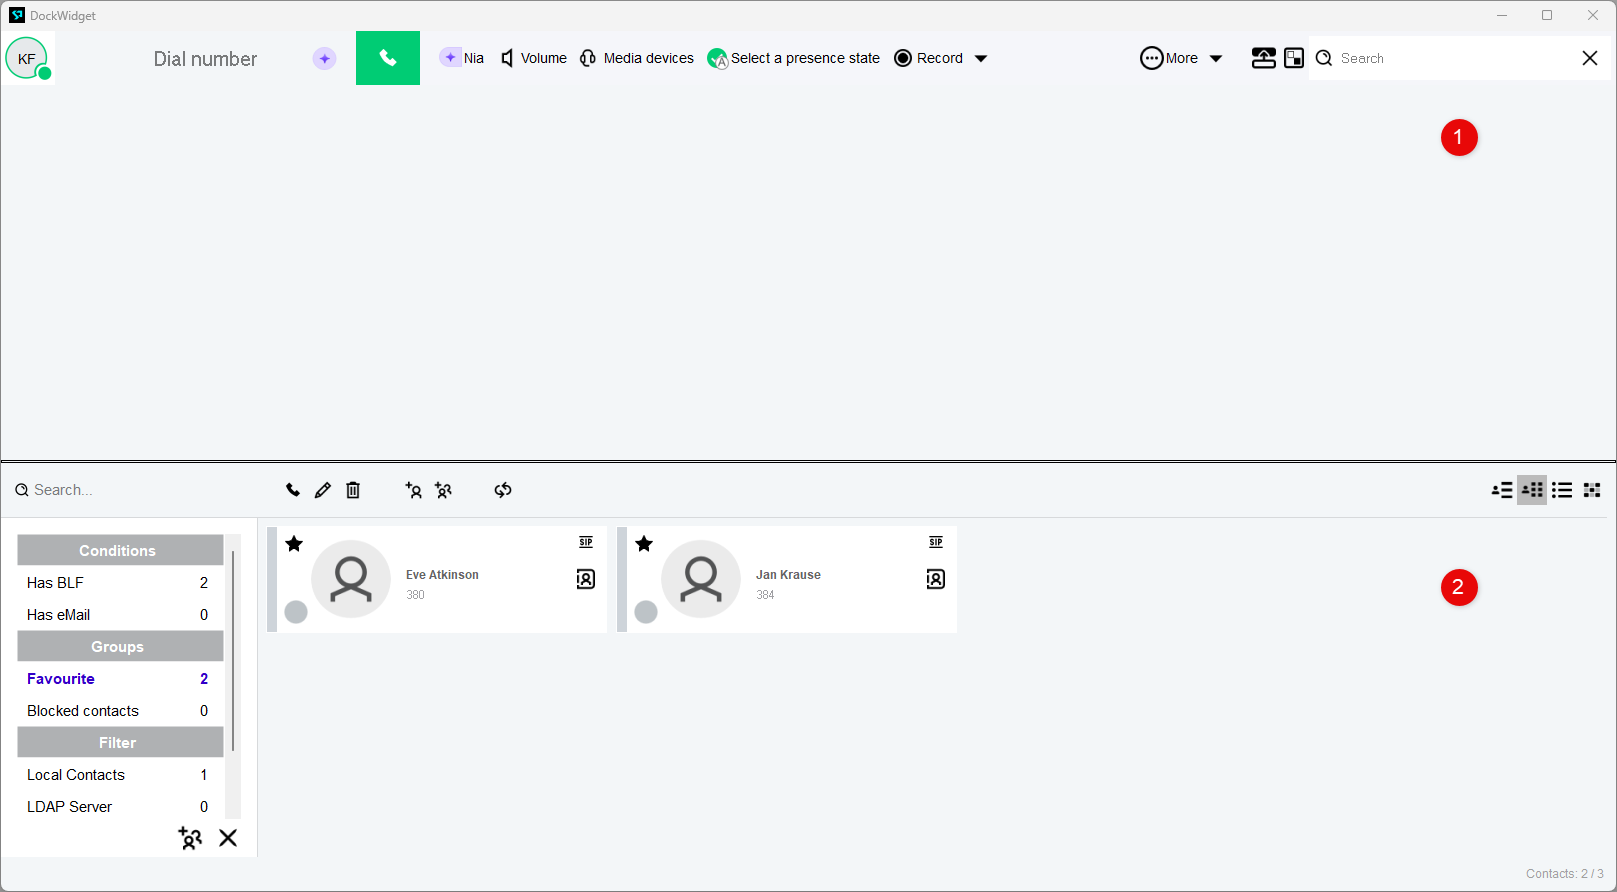1617x892 pixels.
Task: Expand the More dropdown arrow
Action: [x=1216, y=59]
